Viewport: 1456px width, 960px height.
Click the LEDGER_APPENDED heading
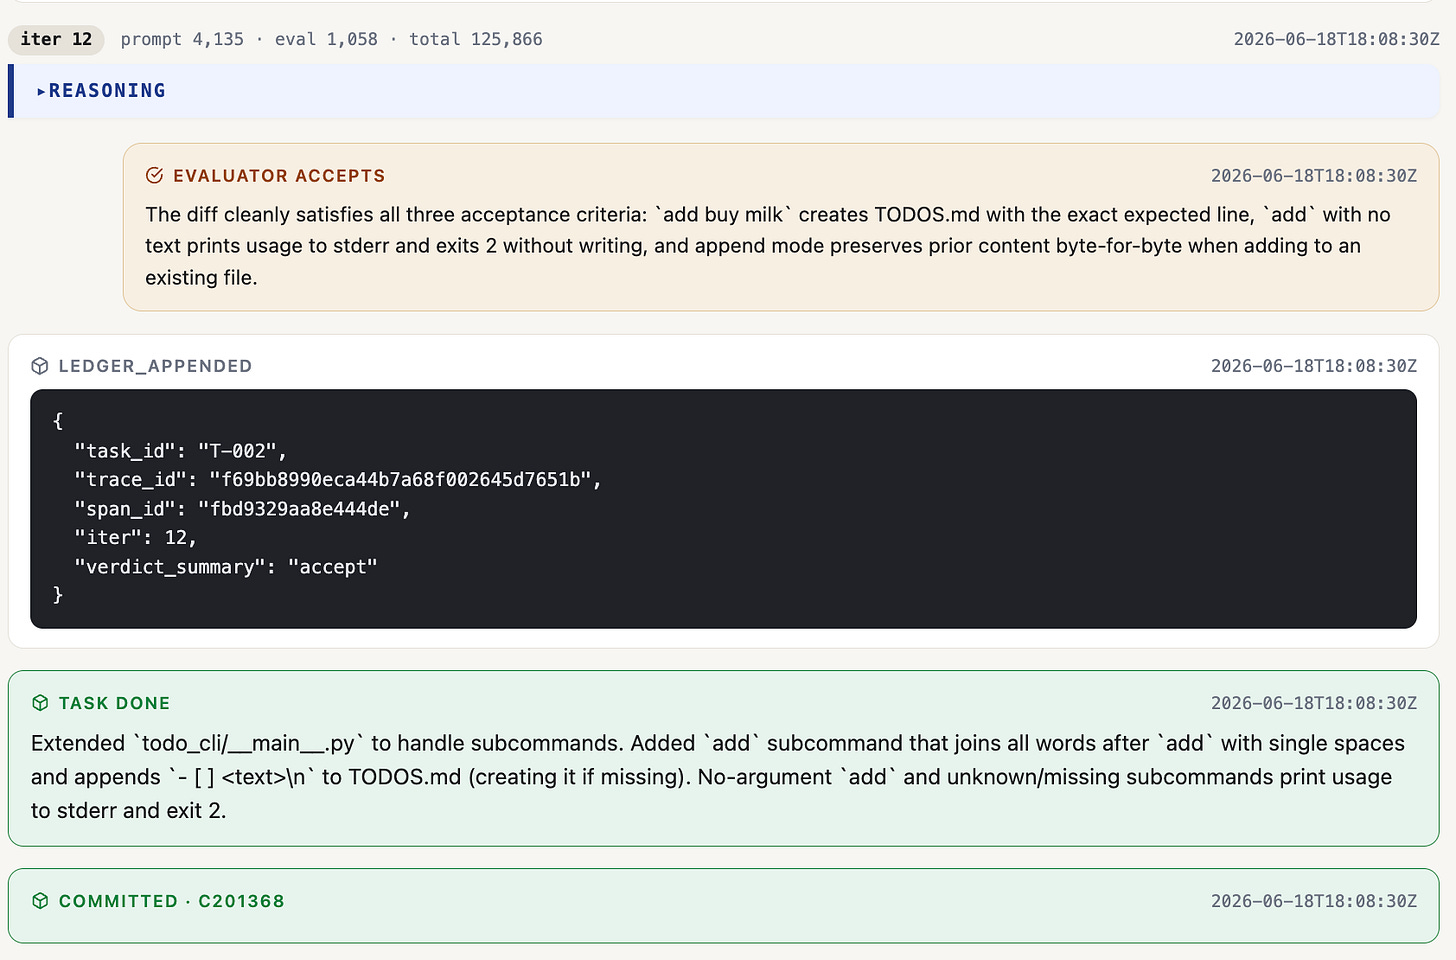(x=155, y=366)
